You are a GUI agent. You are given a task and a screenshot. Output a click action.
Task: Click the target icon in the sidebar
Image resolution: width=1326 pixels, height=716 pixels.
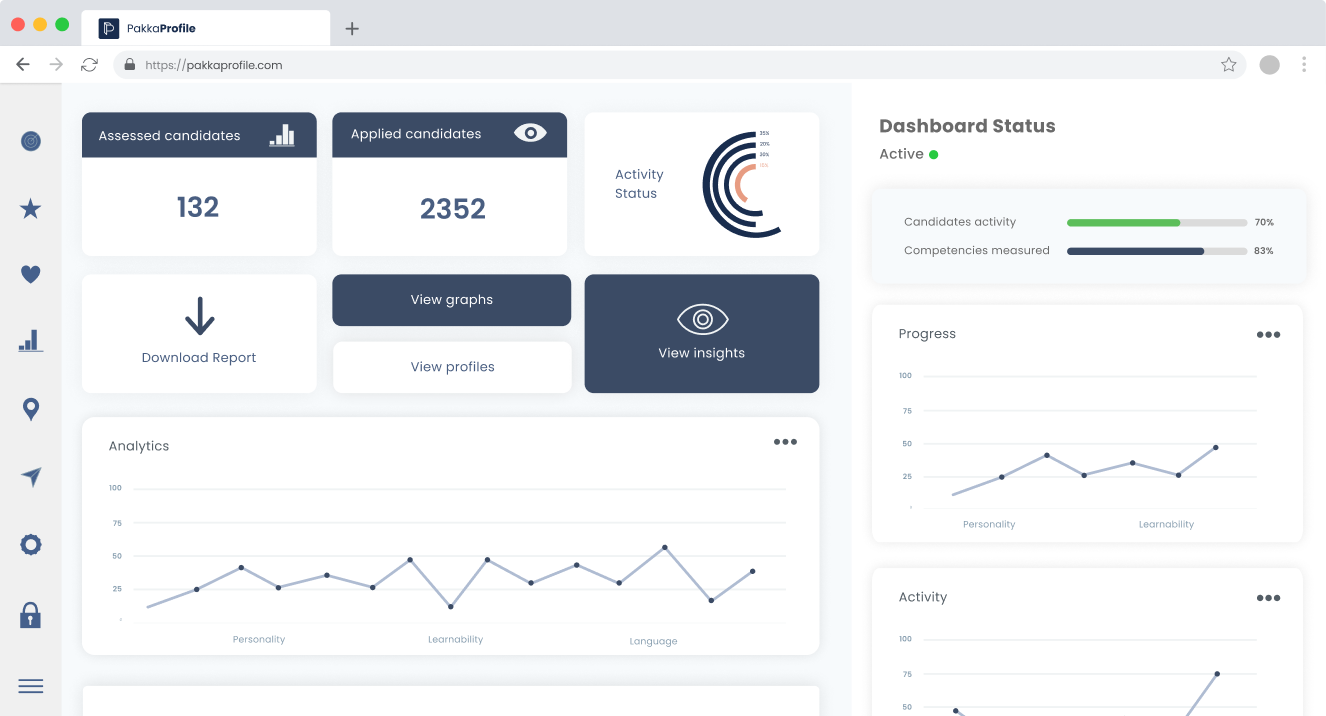pyautogui.click(x=31, y=141)
